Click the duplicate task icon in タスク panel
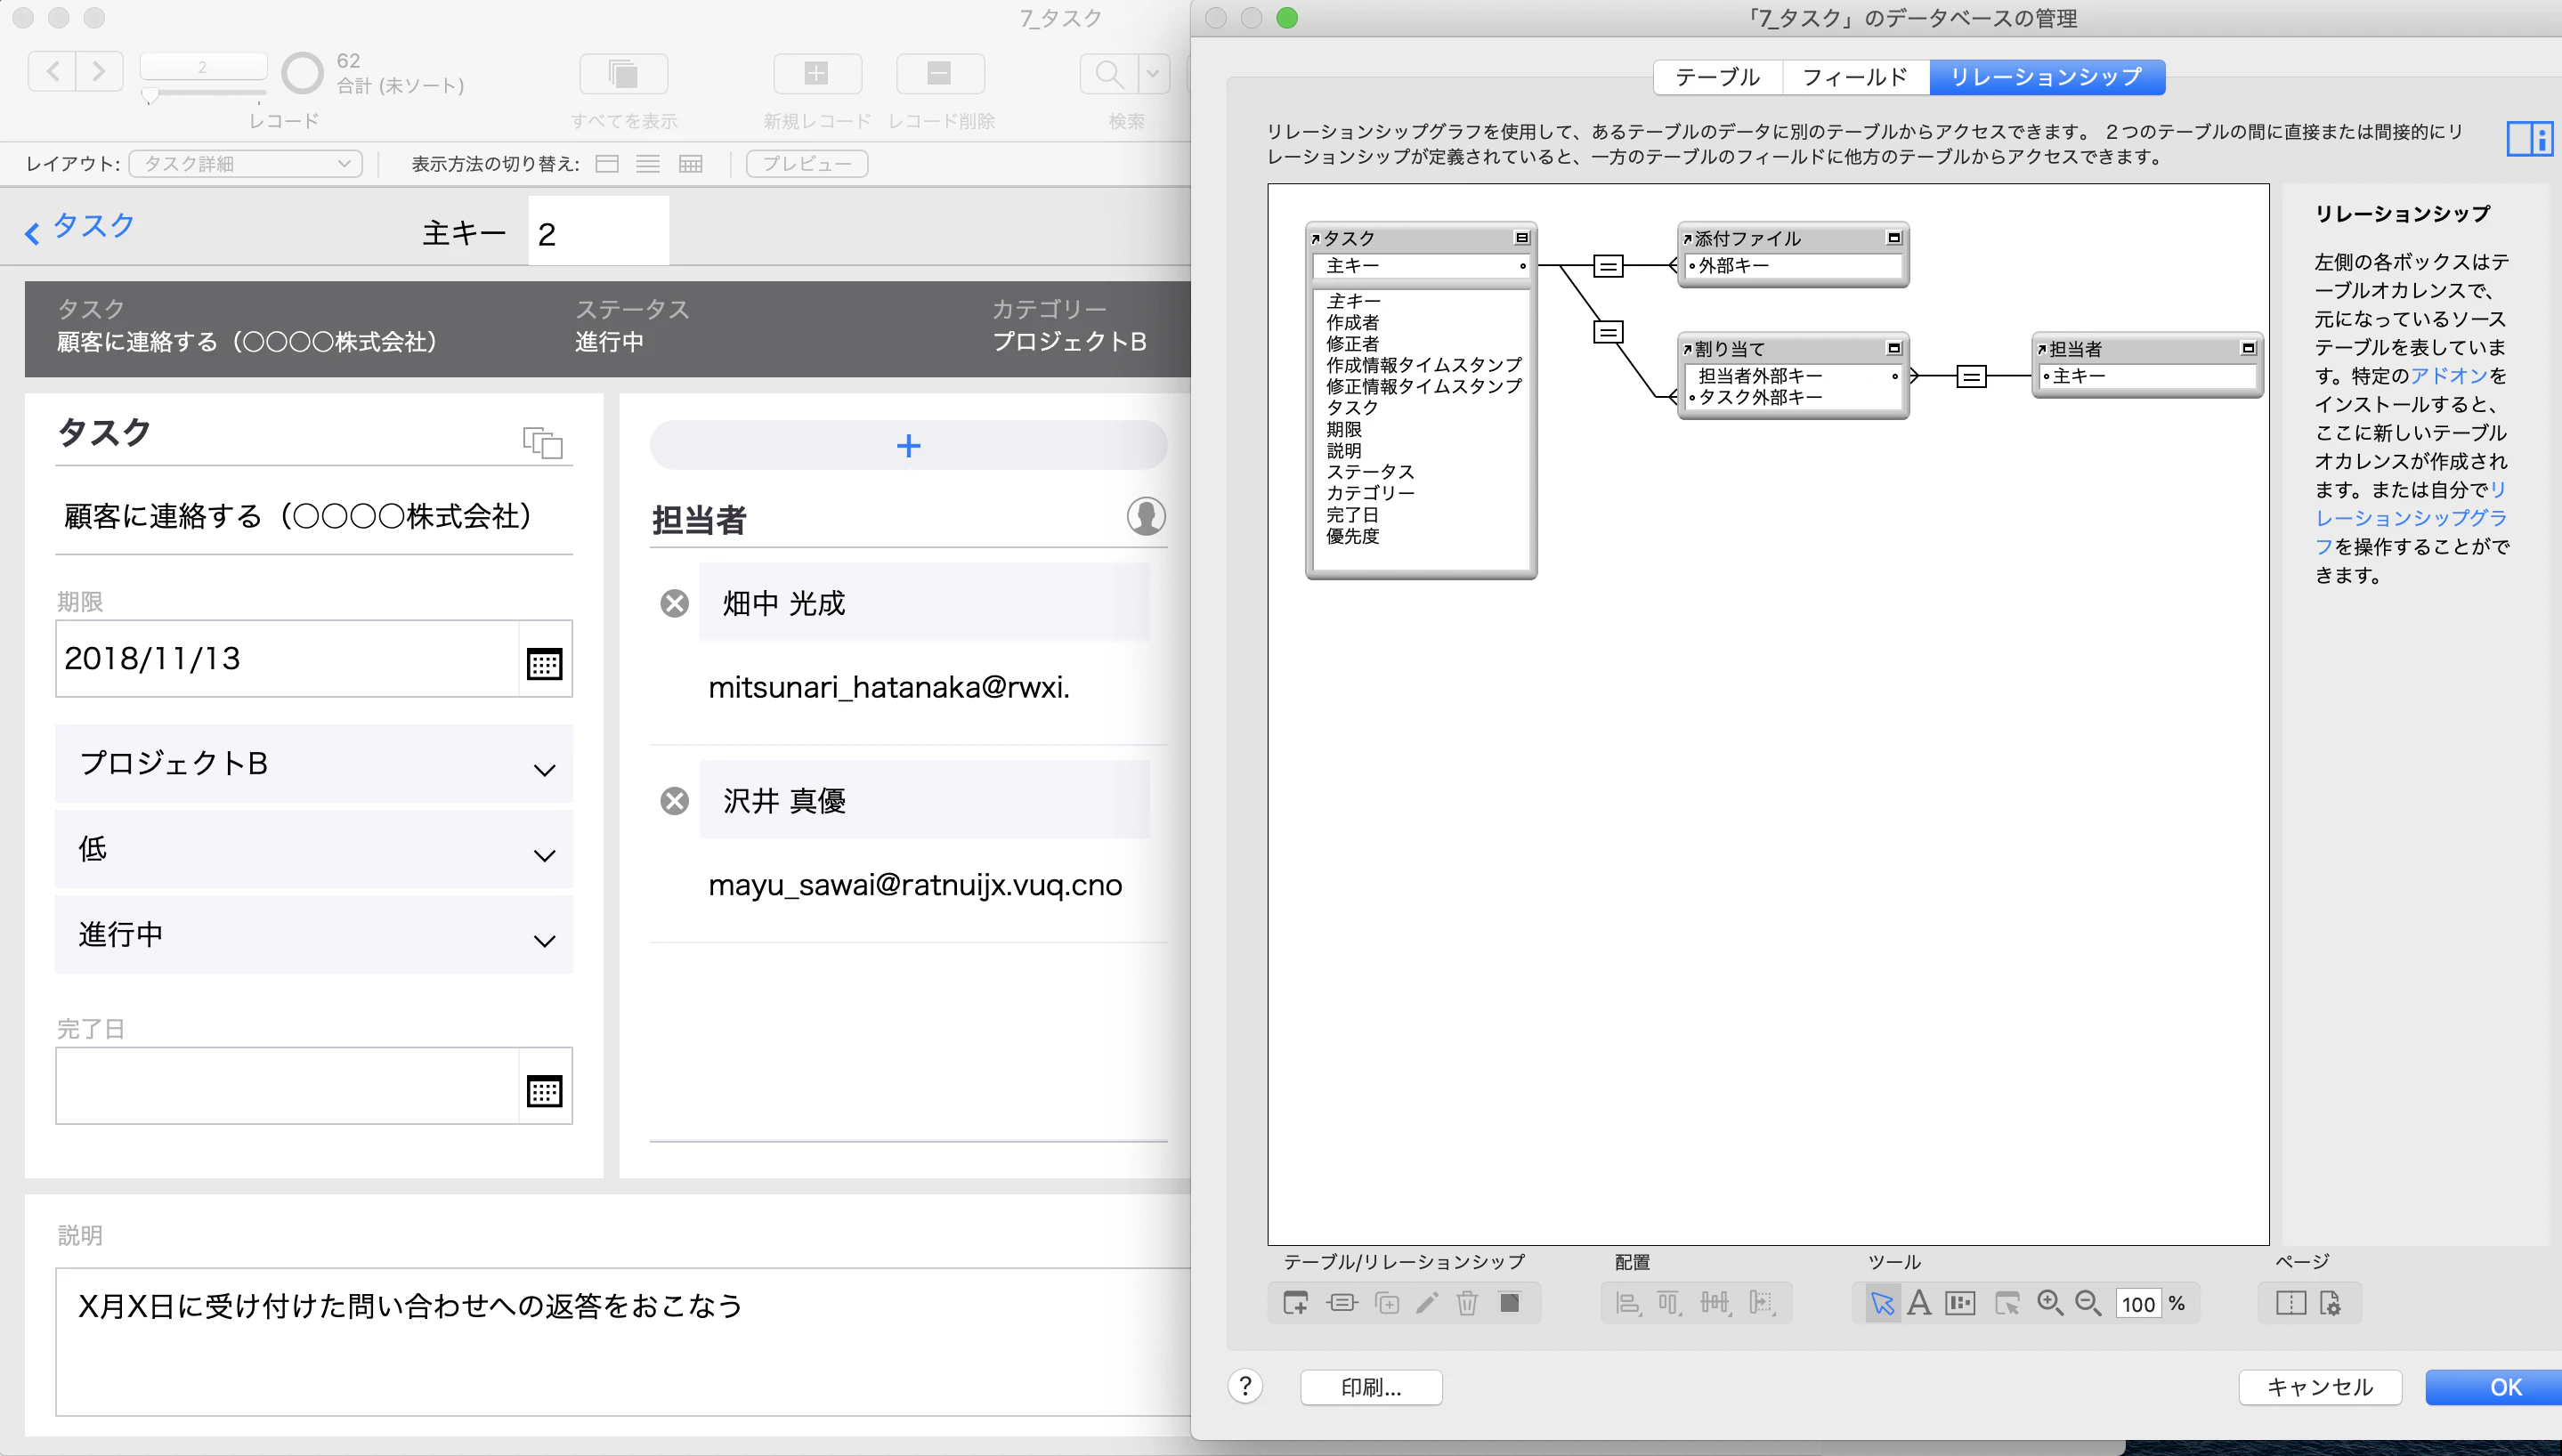Screen dimensions: 2562x1456 point(543,441)
